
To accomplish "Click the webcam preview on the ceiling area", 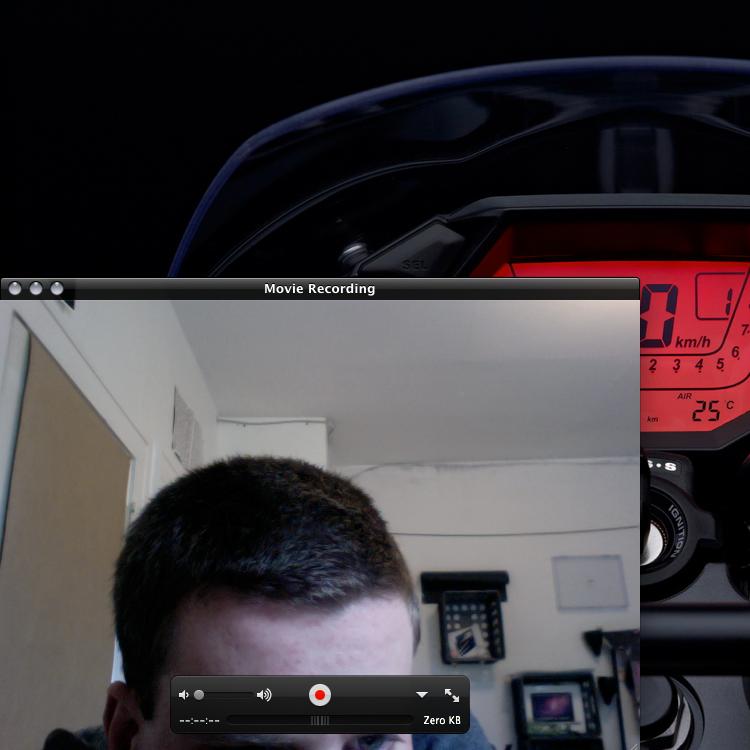I will point(400,370).
